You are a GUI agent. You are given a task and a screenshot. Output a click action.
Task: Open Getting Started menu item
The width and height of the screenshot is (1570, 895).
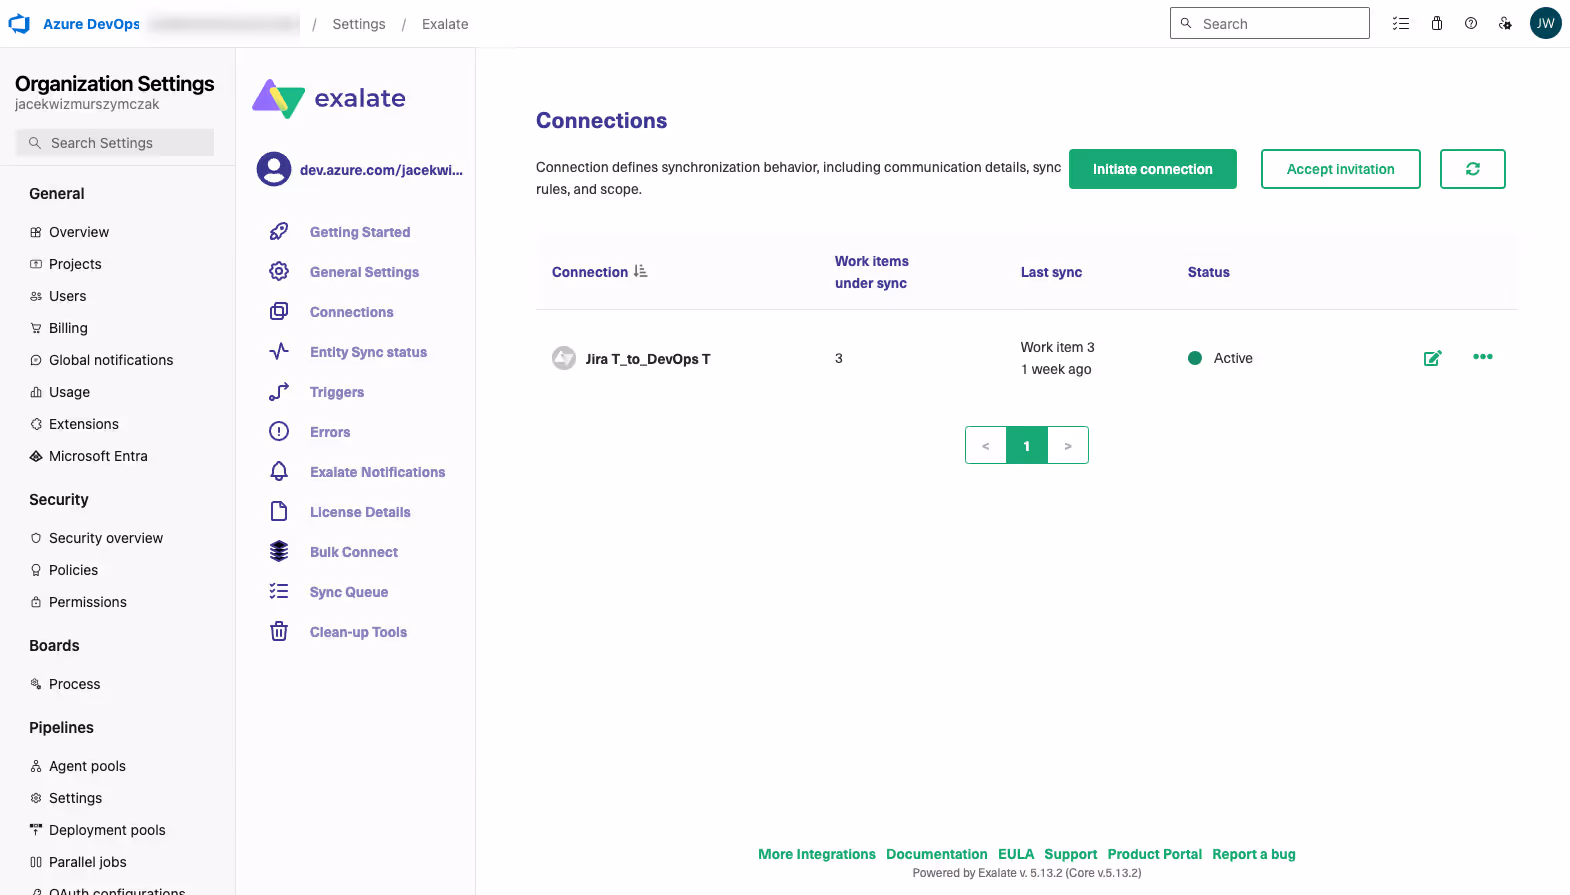pos(360,232)
